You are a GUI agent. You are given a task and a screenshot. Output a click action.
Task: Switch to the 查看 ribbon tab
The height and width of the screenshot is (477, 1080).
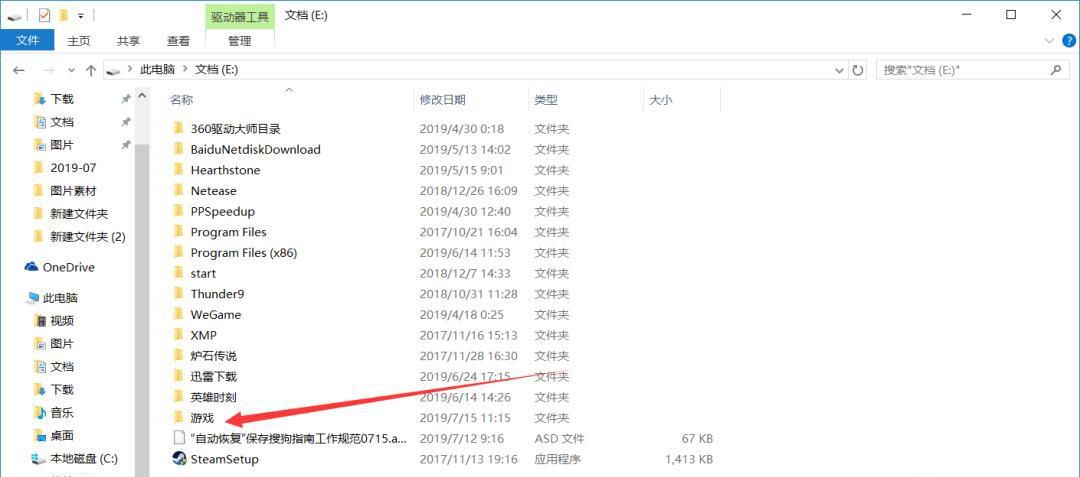click(178, 41)
